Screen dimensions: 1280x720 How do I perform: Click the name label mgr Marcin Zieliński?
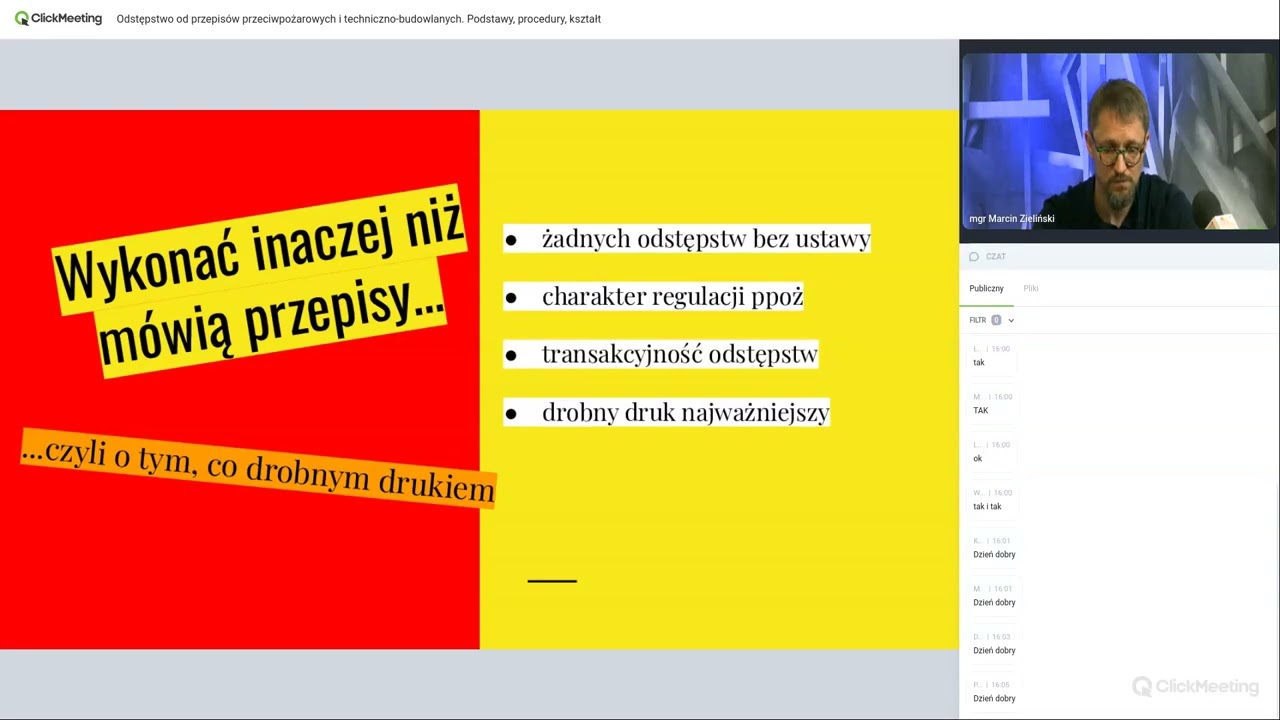(1011, 218)
